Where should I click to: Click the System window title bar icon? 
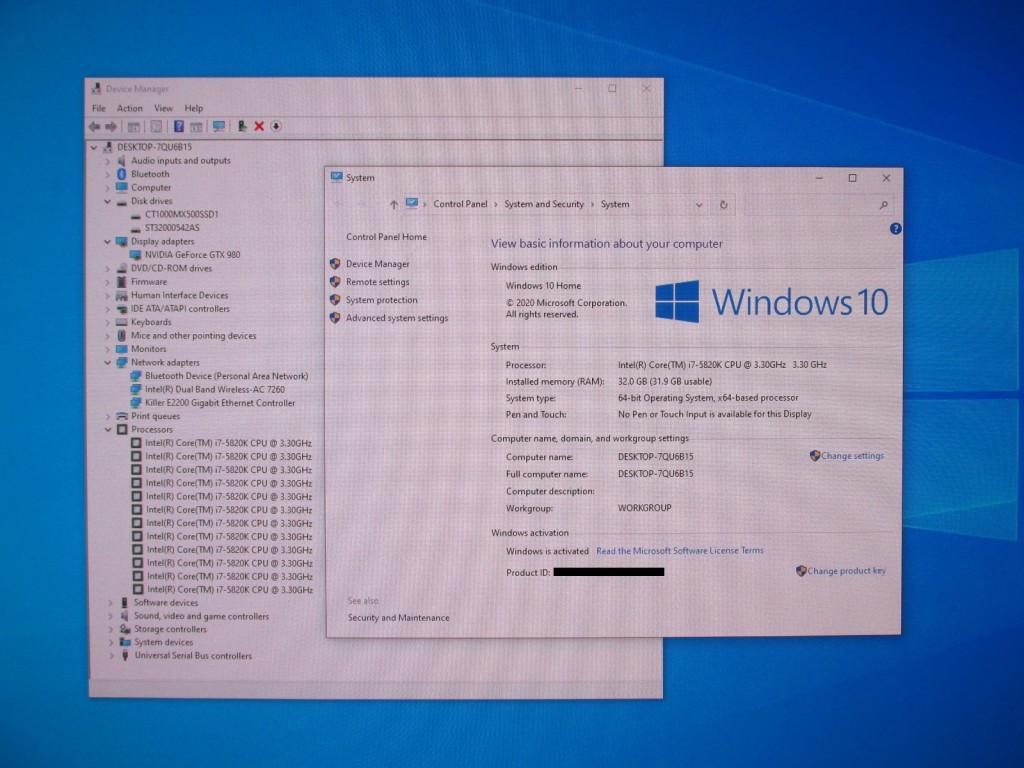click(336, 177)
